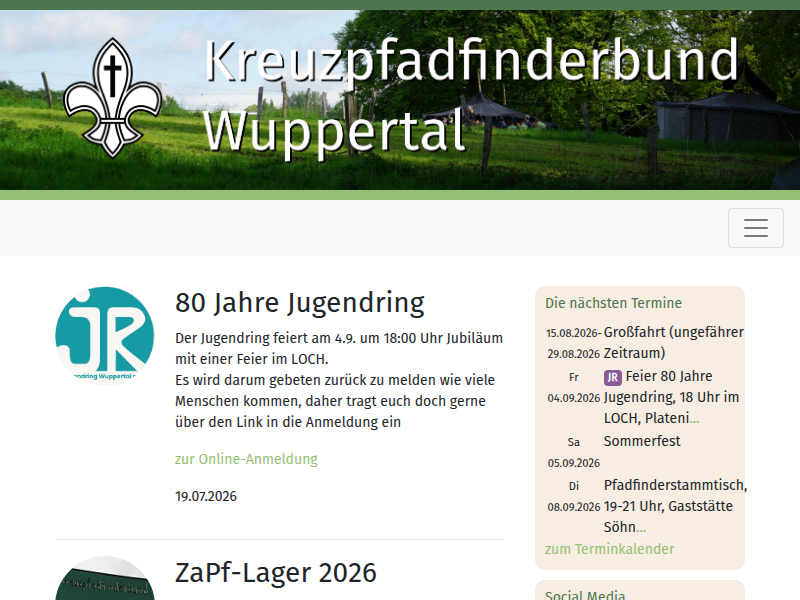The height and width of the screenshot is (600, 800).
Task: Click the ZaPf-Lager round thumbnail image
Action: 105,579
